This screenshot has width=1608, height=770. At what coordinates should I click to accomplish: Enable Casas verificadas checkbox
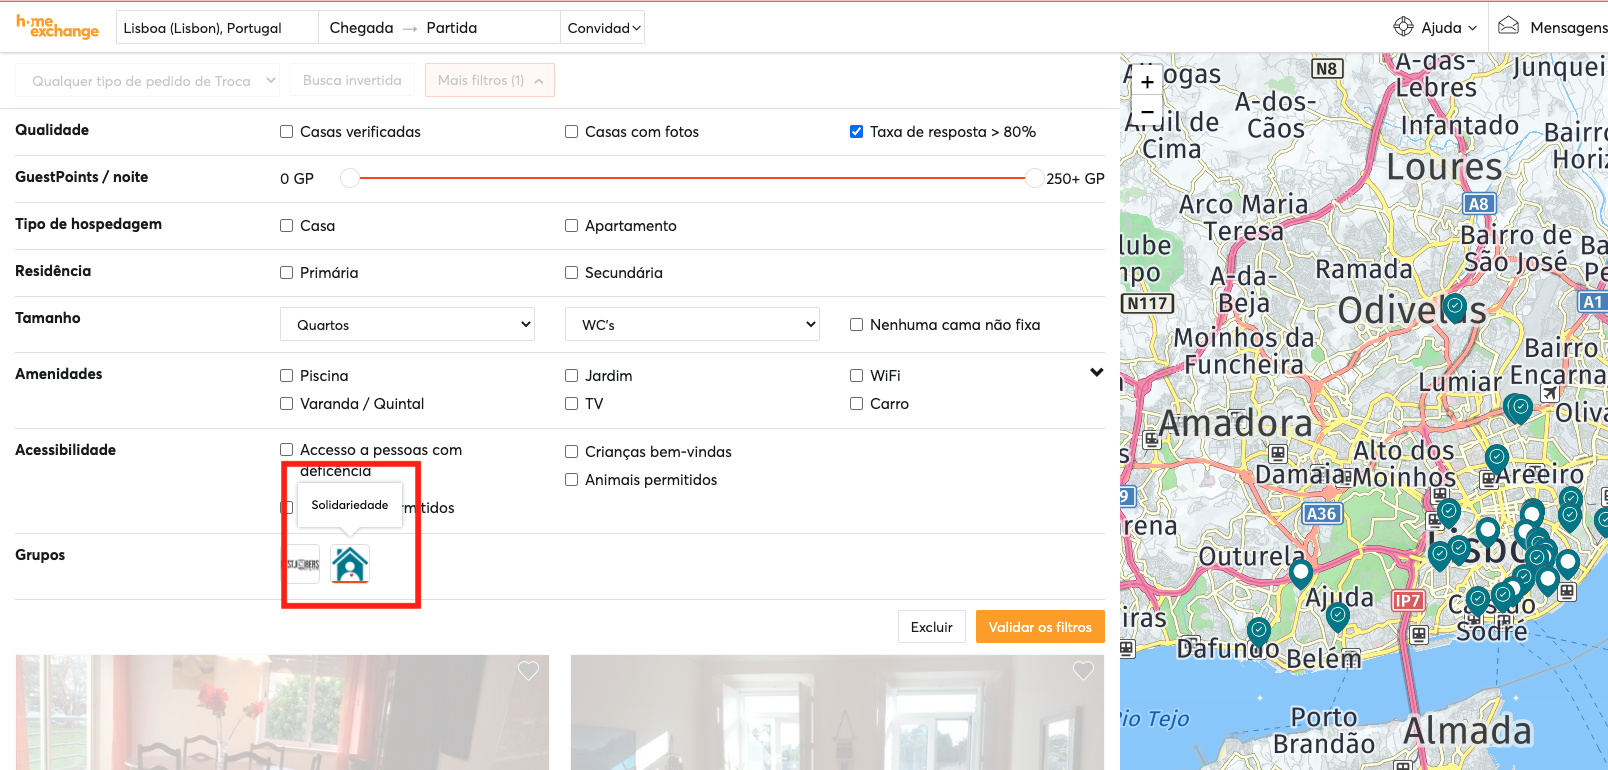(x=287, y=131)
